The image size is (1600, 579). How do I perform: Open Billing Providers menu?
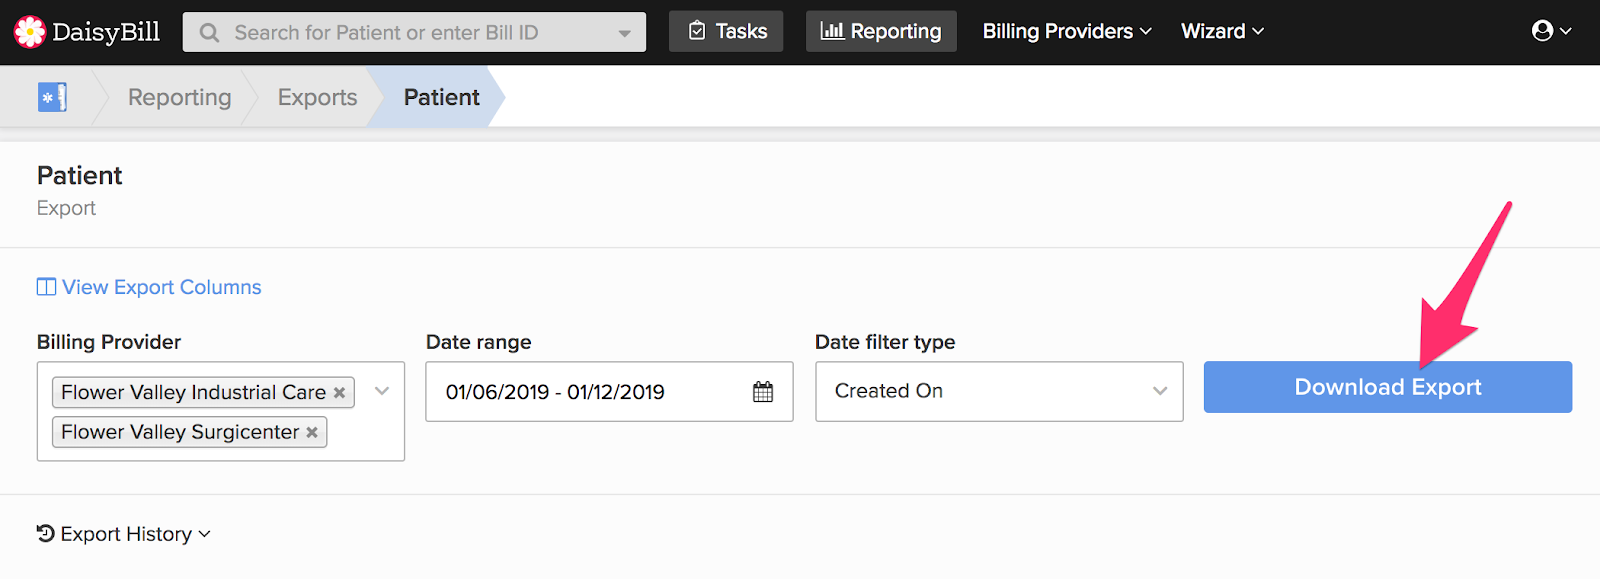[x=1067, y=31]
